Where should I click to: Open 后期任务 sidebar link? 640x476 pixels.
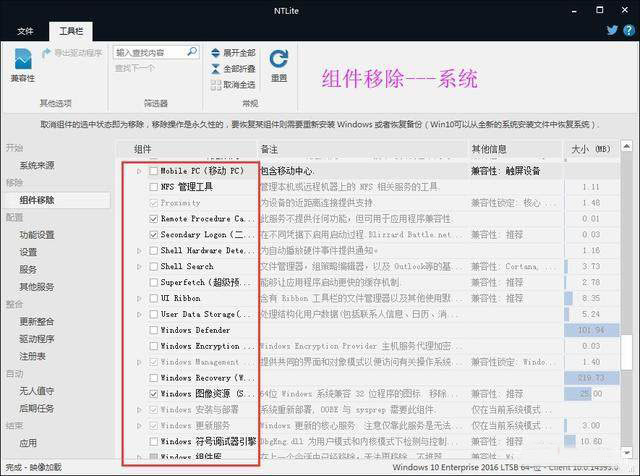pyautogui.click(x=37, y=408)
